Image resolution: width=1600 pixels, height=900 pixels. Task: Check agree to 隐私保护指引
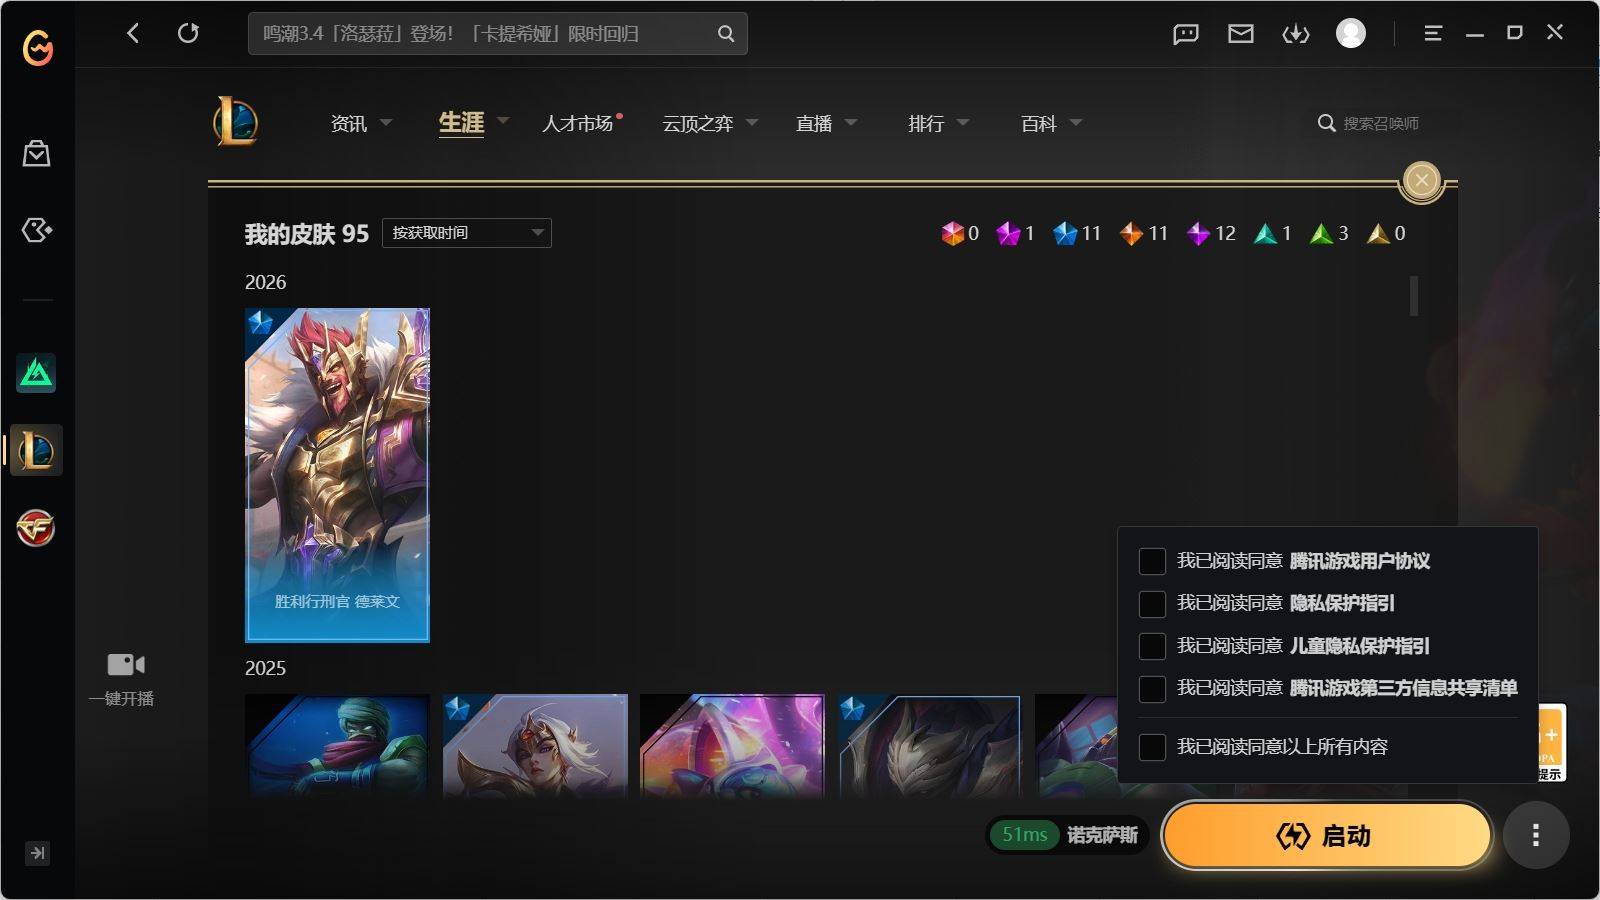[1152, 603]
